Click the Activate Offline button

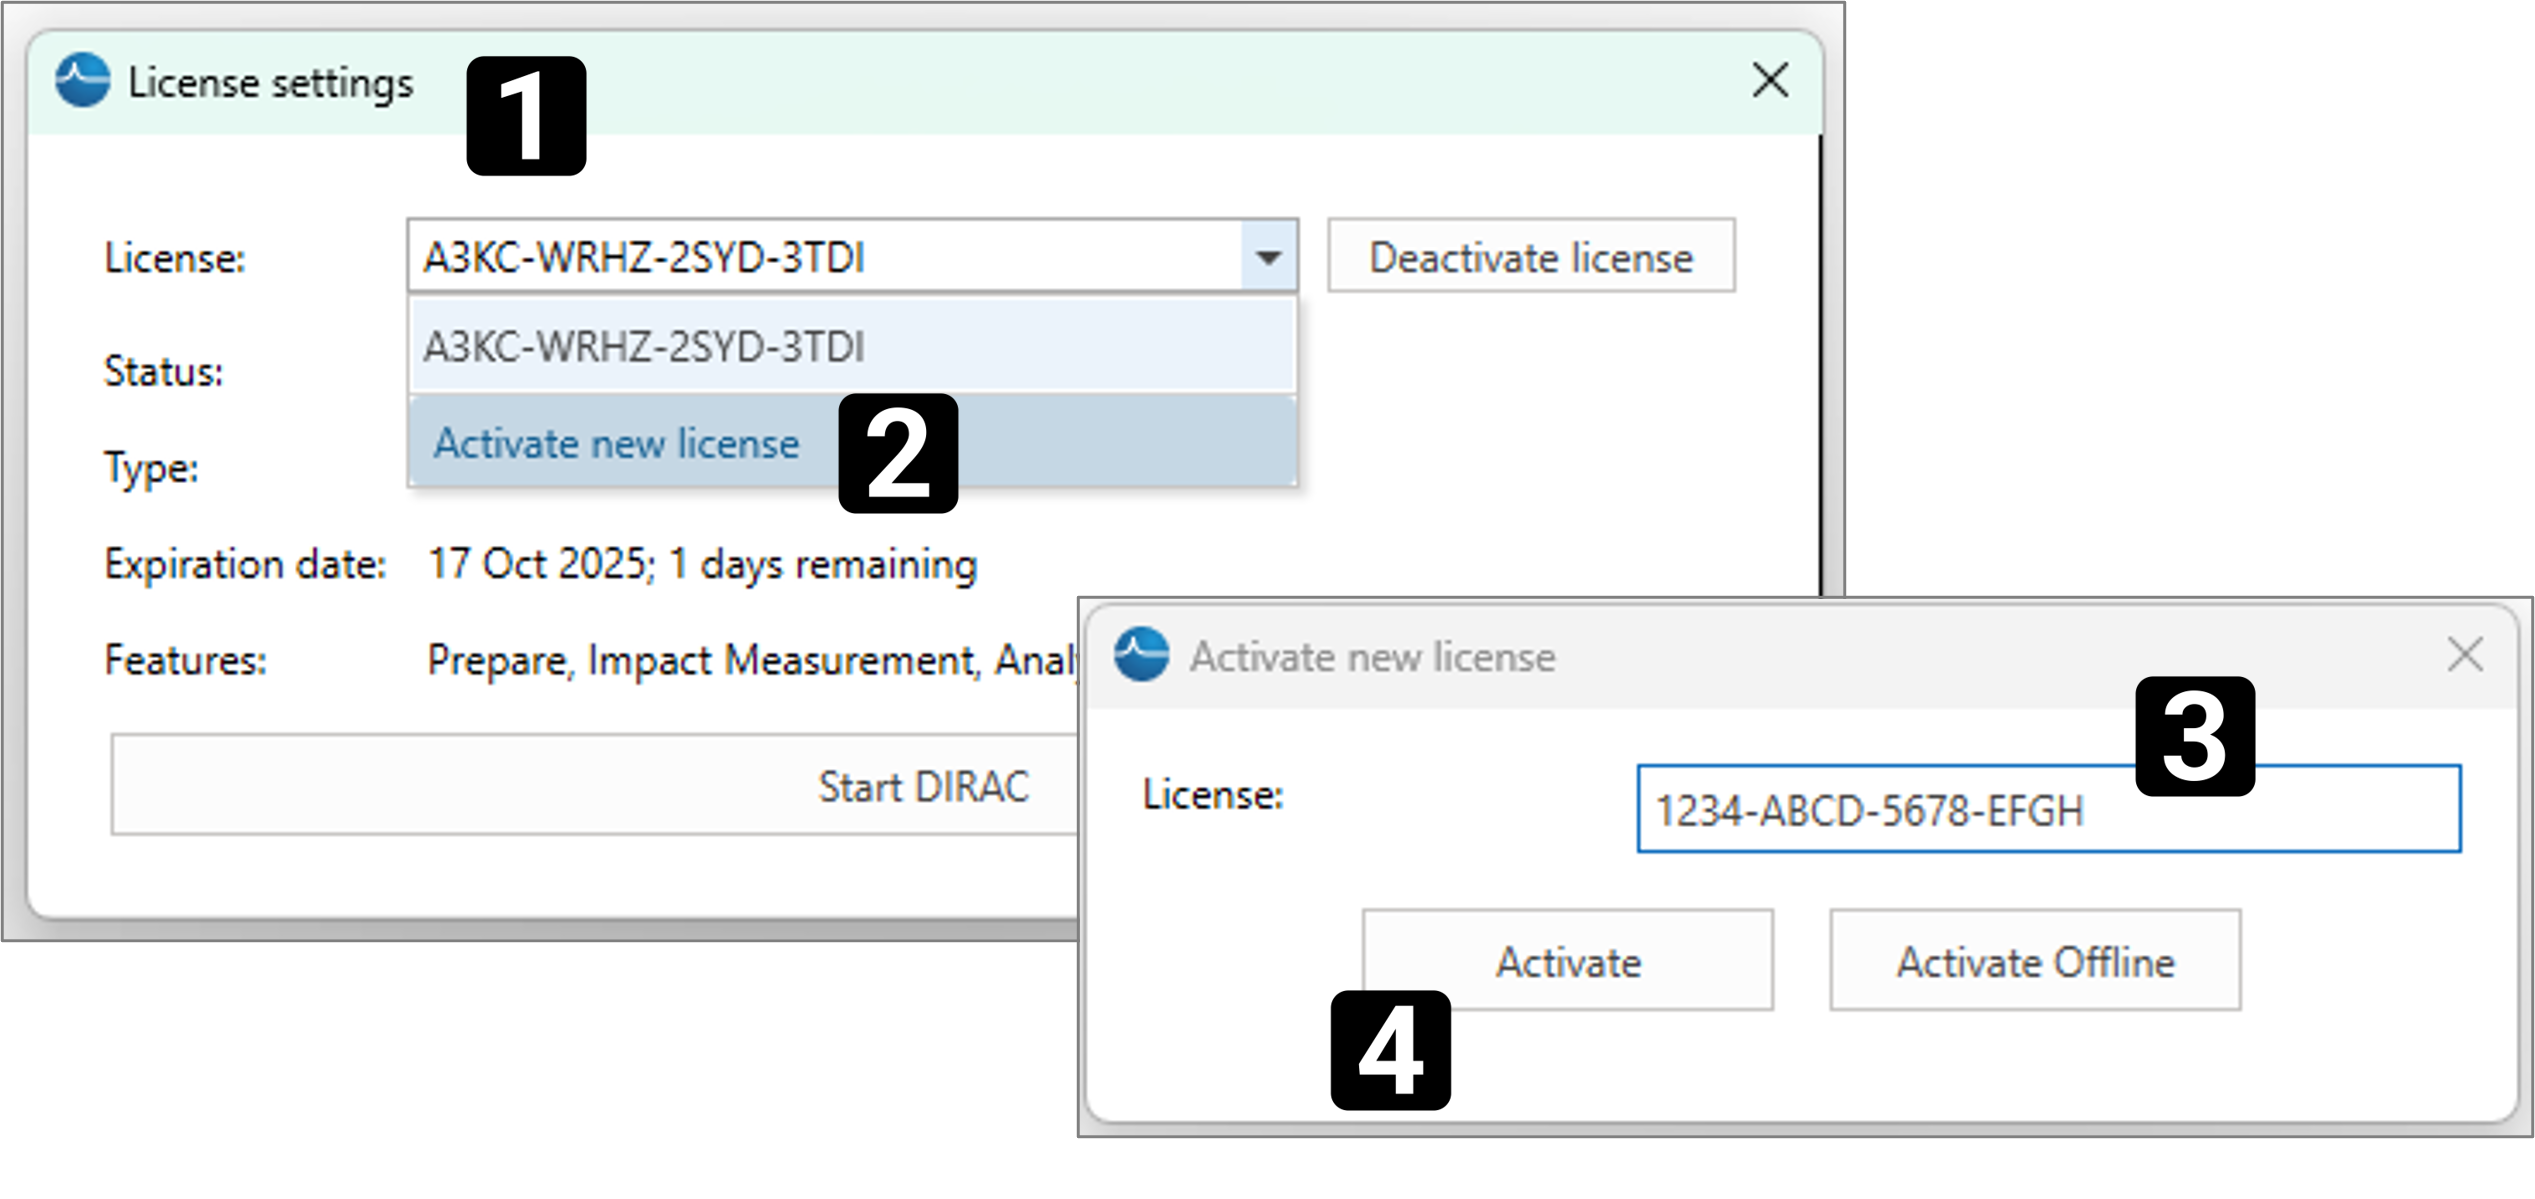[2035, 961]
